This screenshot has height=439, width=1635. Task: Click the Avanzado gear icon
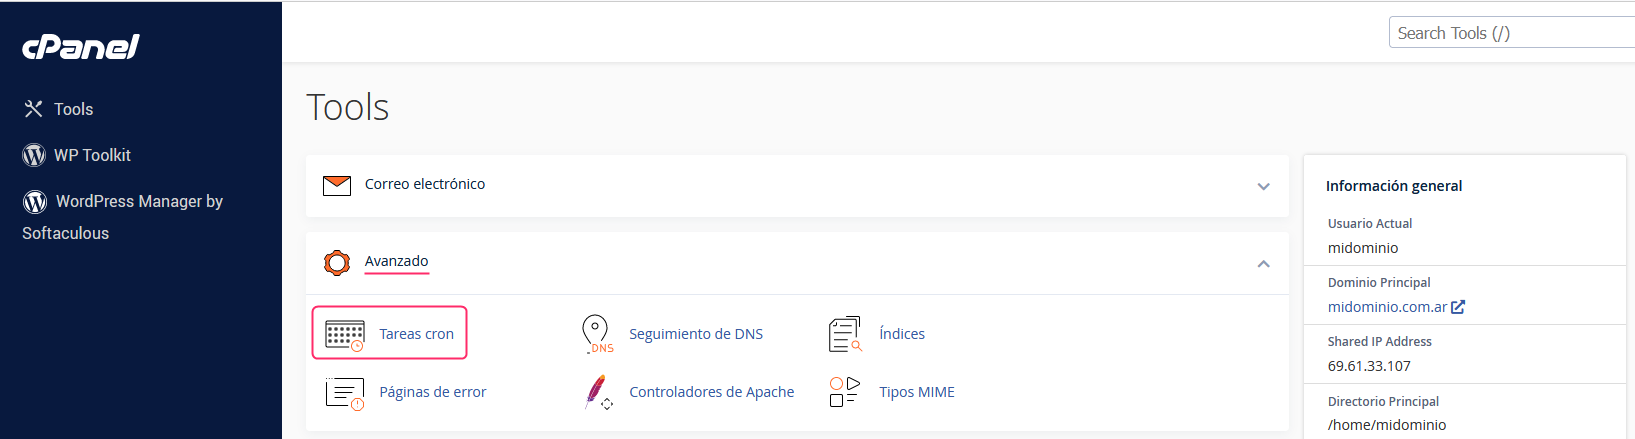click(x=337, y=263)
